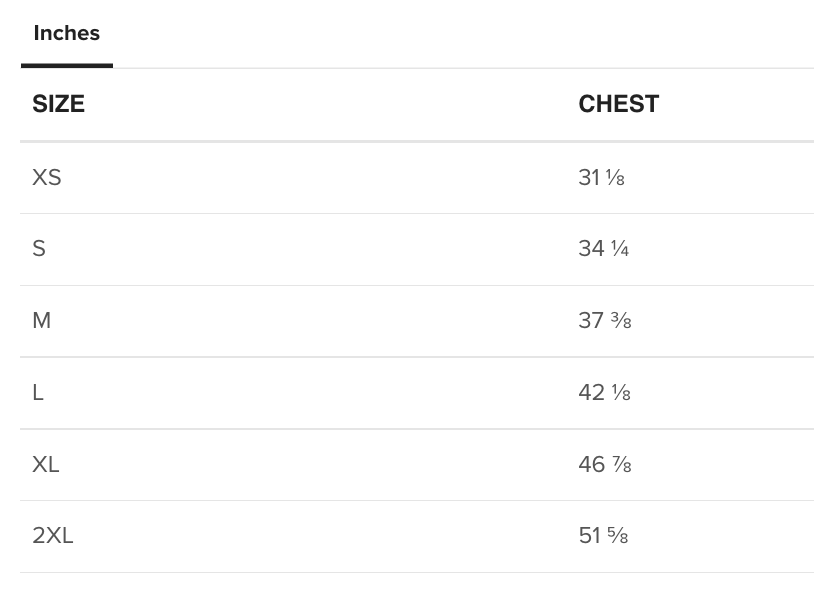Click empty middle of 2XL row

coord(311,536)
